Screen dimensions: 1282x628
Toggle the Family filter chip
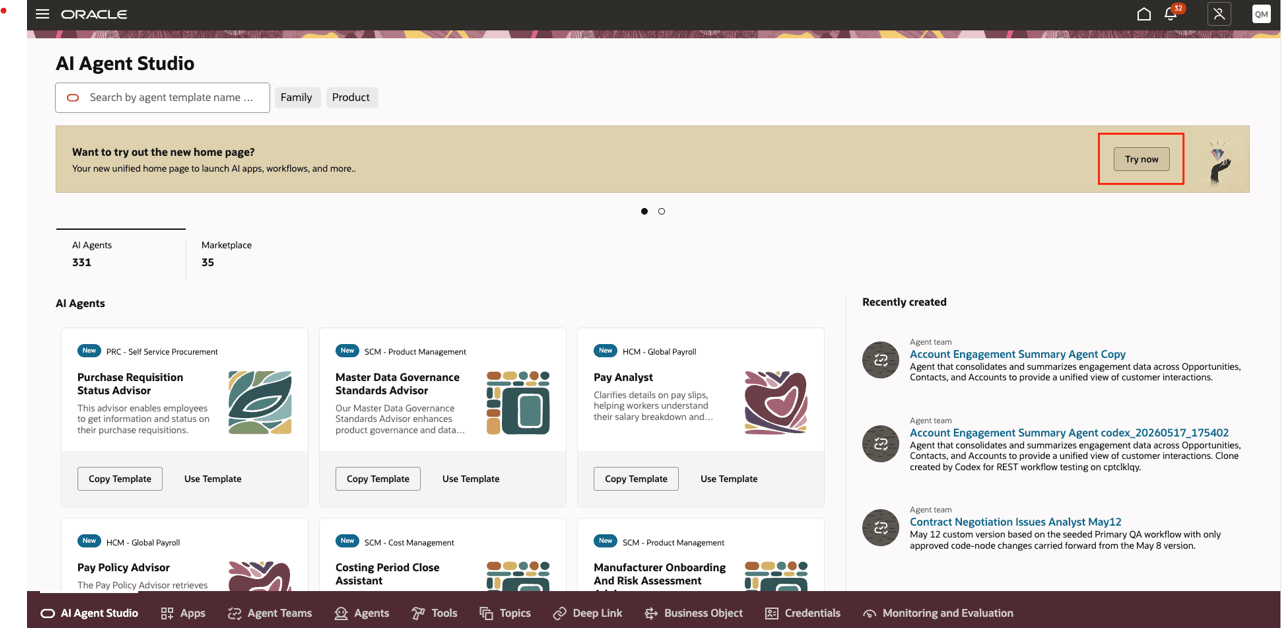[296, 97]
